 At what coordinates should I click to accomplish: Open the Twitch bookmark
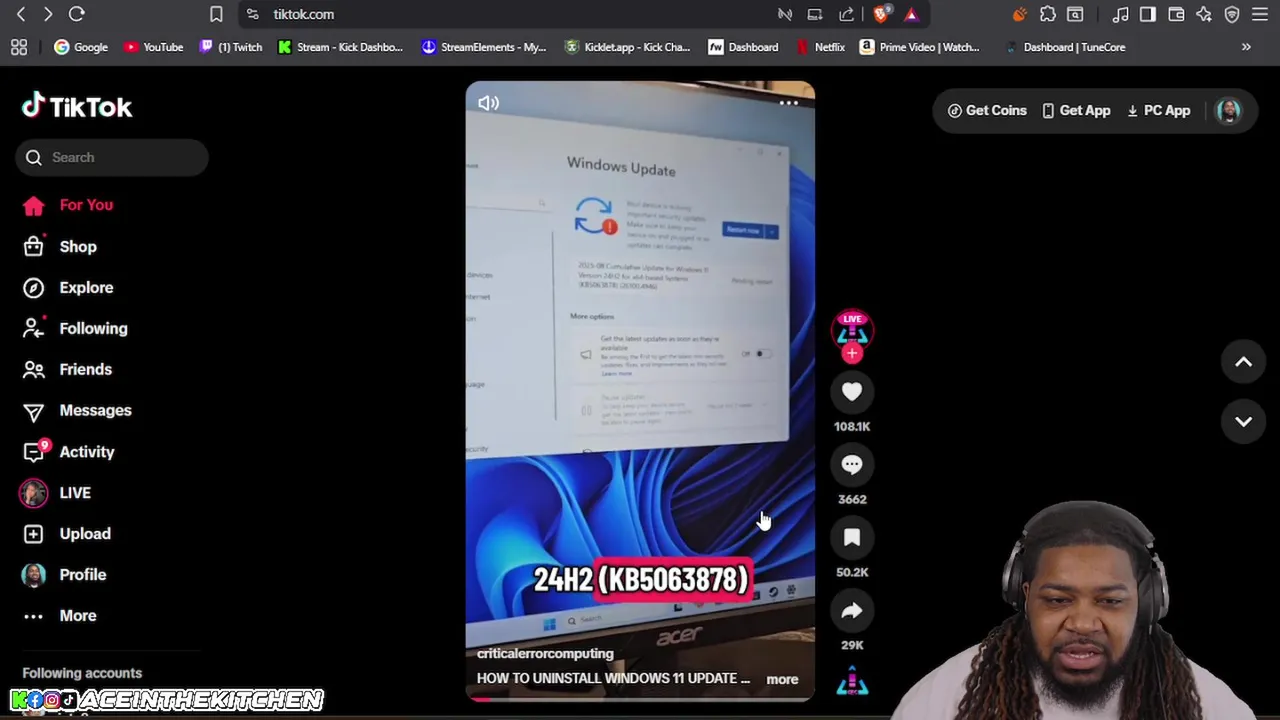(231, 47)
